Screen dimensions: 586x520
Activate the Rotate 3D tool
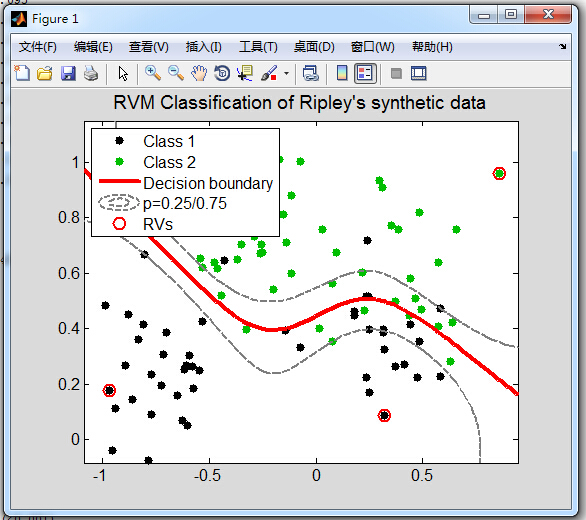[222, 73]
